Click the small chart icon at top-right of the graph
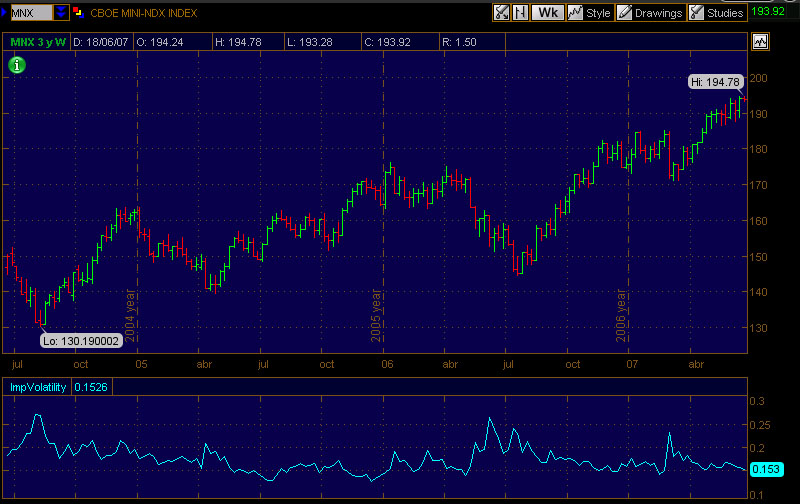This screenshot has width=800, height=504. point(761,42)
